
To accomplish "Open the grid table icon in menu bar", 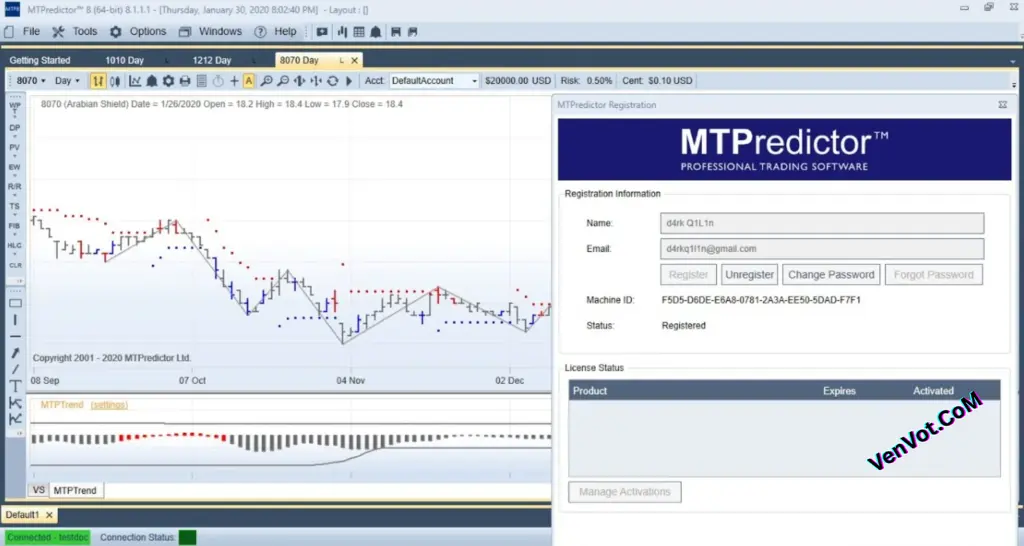I will [x=359, y=31].
